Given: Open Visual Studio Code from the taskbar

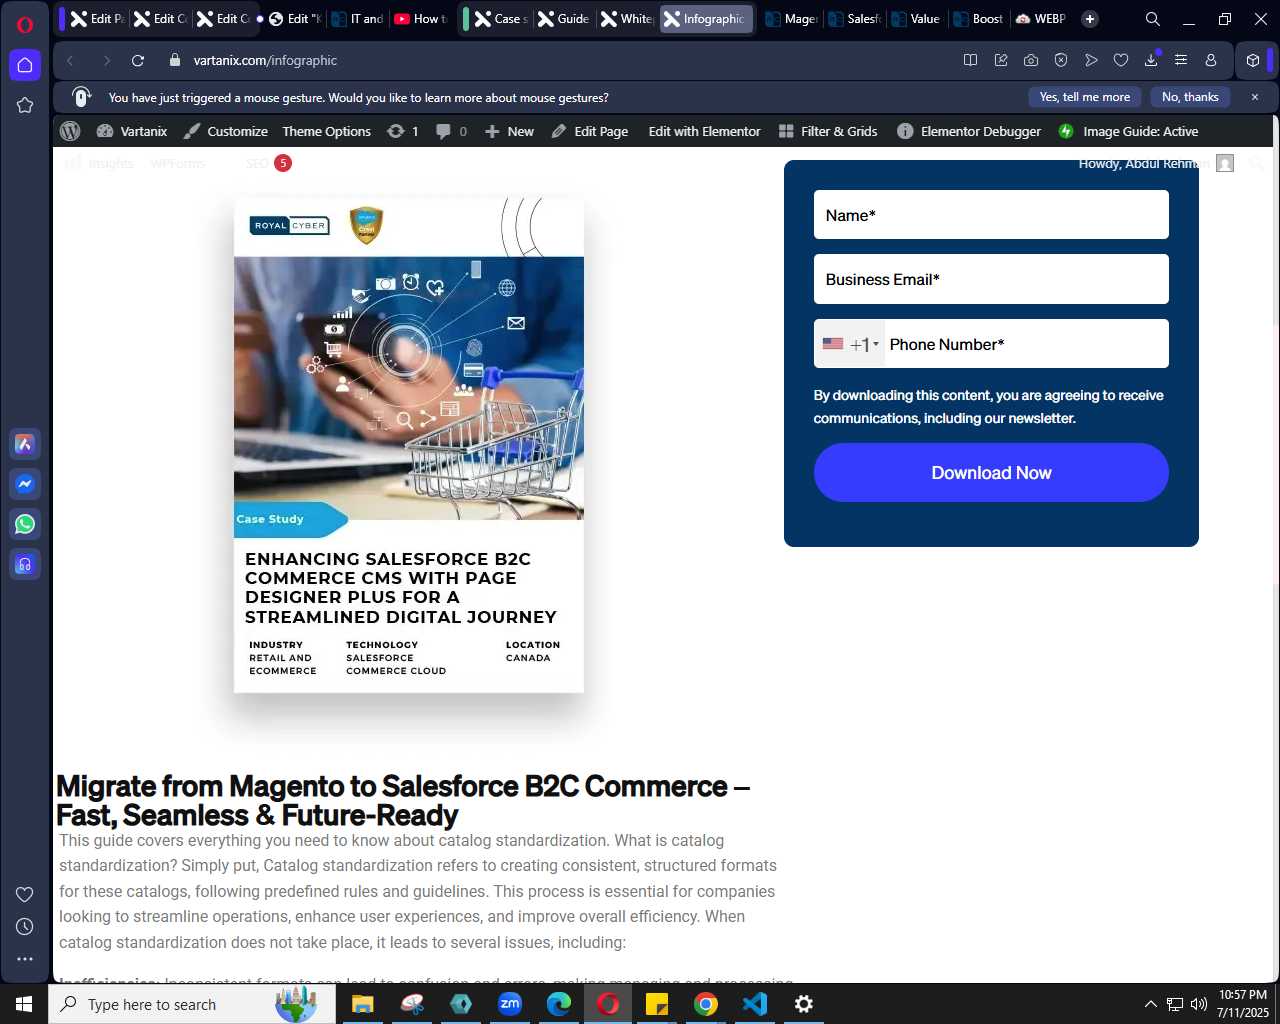Looking at the screenshot, I should pyautogui.click(x=755, y=1004).
